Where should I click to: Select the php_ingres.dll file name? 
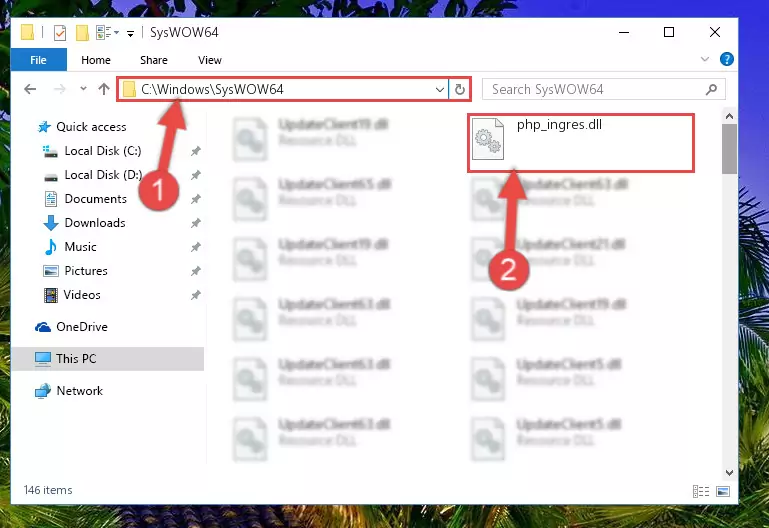coord(559,125)
